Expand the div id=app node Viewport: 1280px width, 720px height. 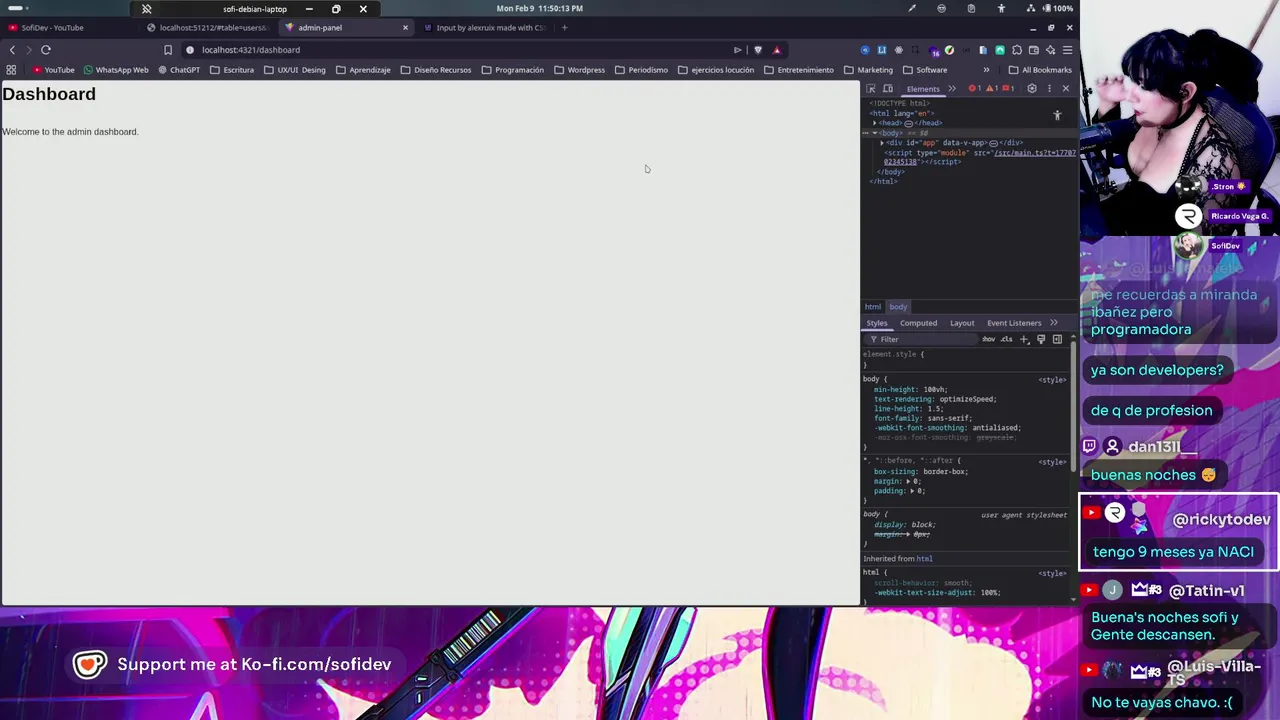point(882,143)
